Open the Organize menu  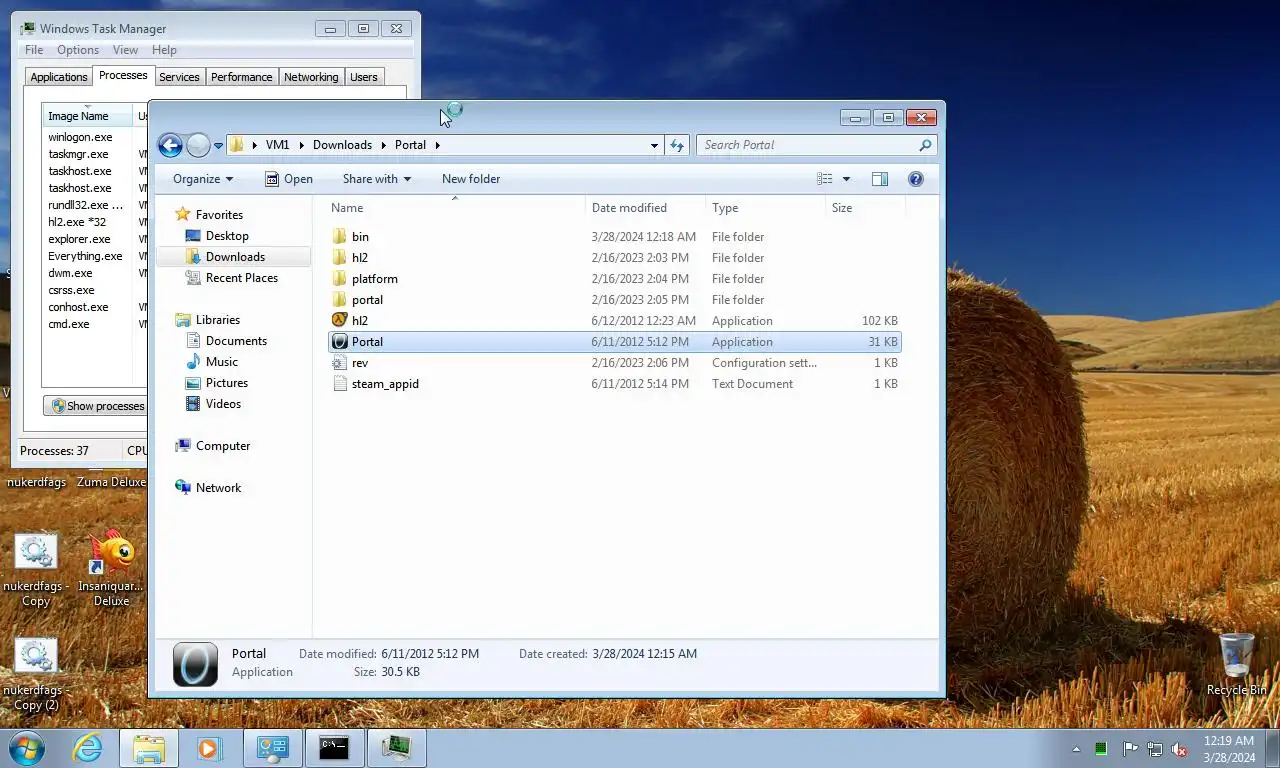[x=203, y=179]
